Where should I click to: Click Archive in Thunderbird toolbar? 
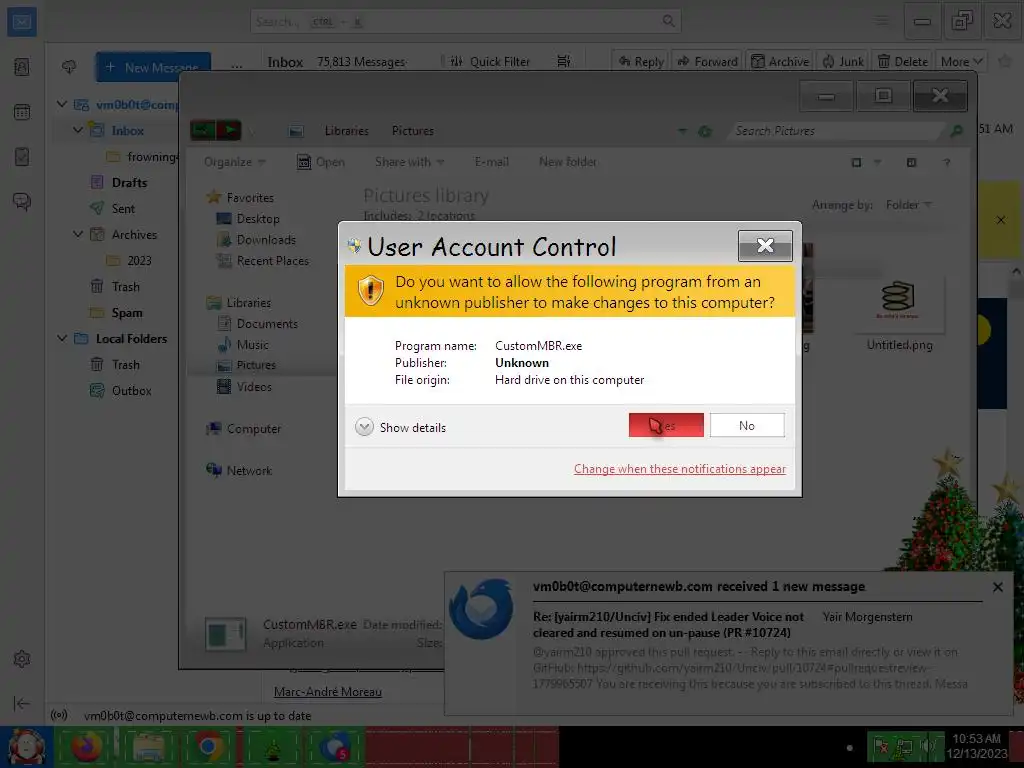780,61
